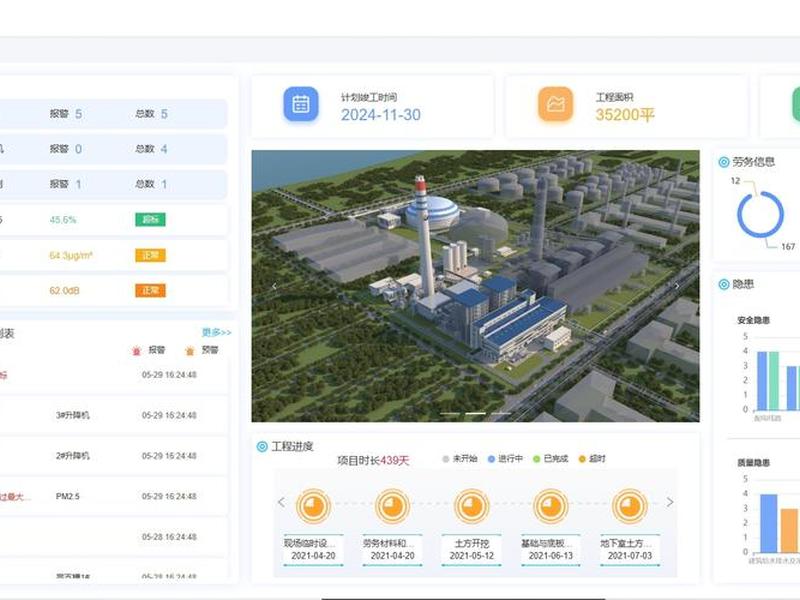Viewport: 800px width, 600px height.
Task: Click the orange badge beside 62.0dB
Action: [x=151, y=290]
